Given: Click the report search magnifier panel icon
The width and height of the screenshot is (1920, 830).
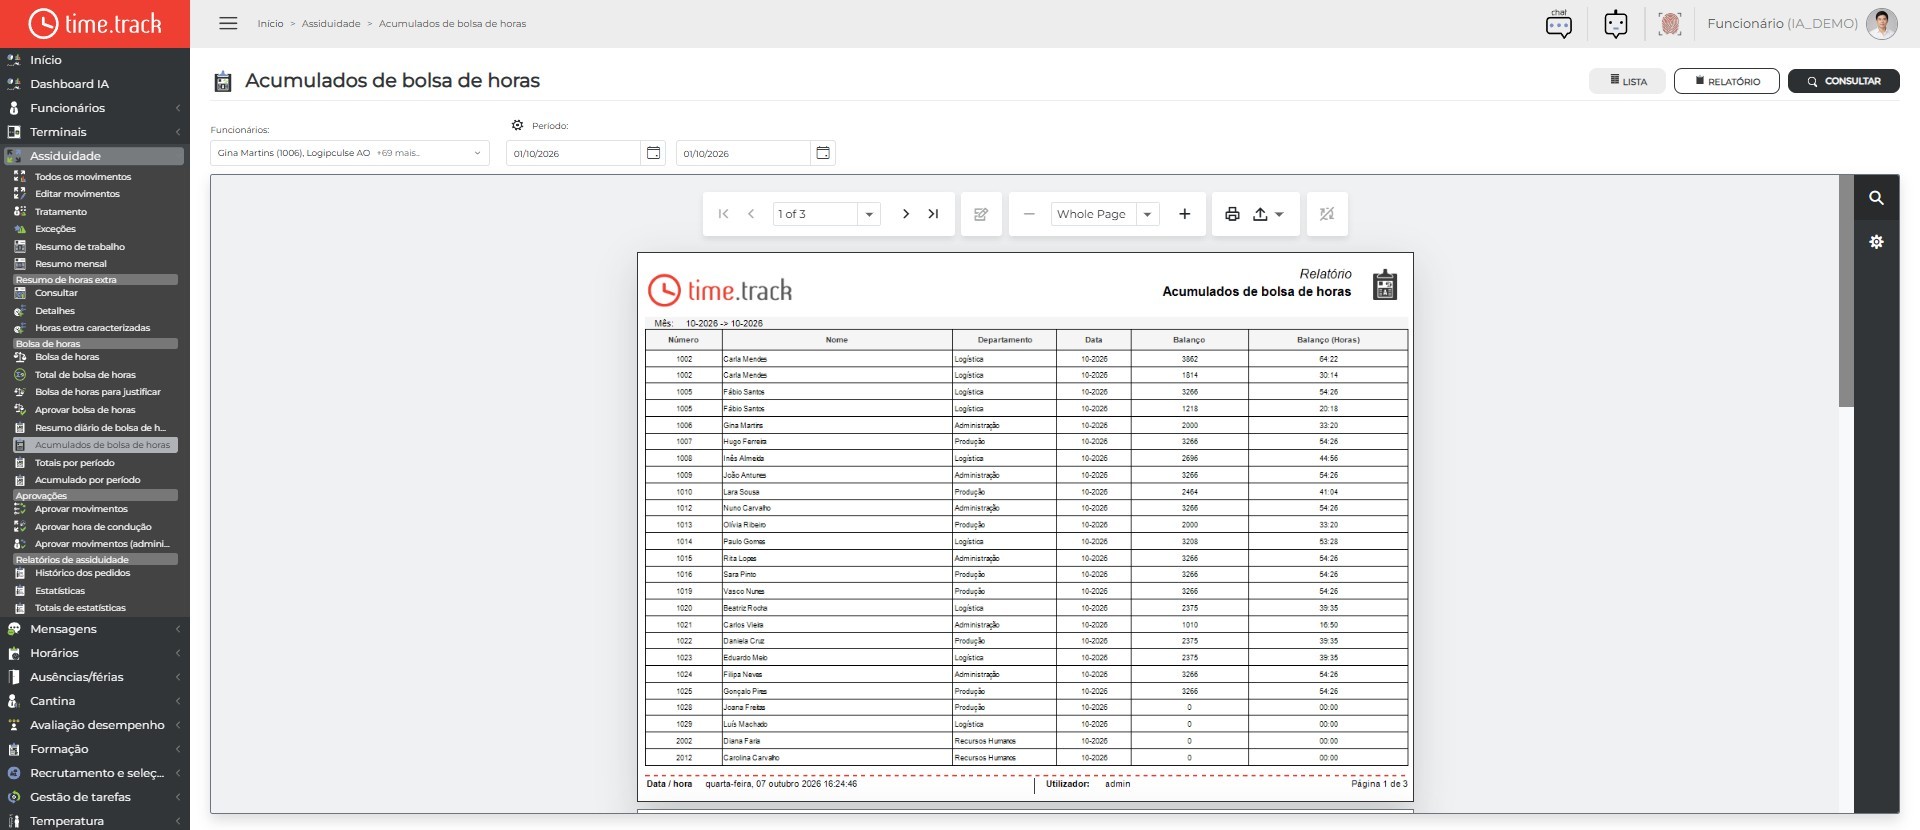Looking at the screenshot, I should point(1876,198).
